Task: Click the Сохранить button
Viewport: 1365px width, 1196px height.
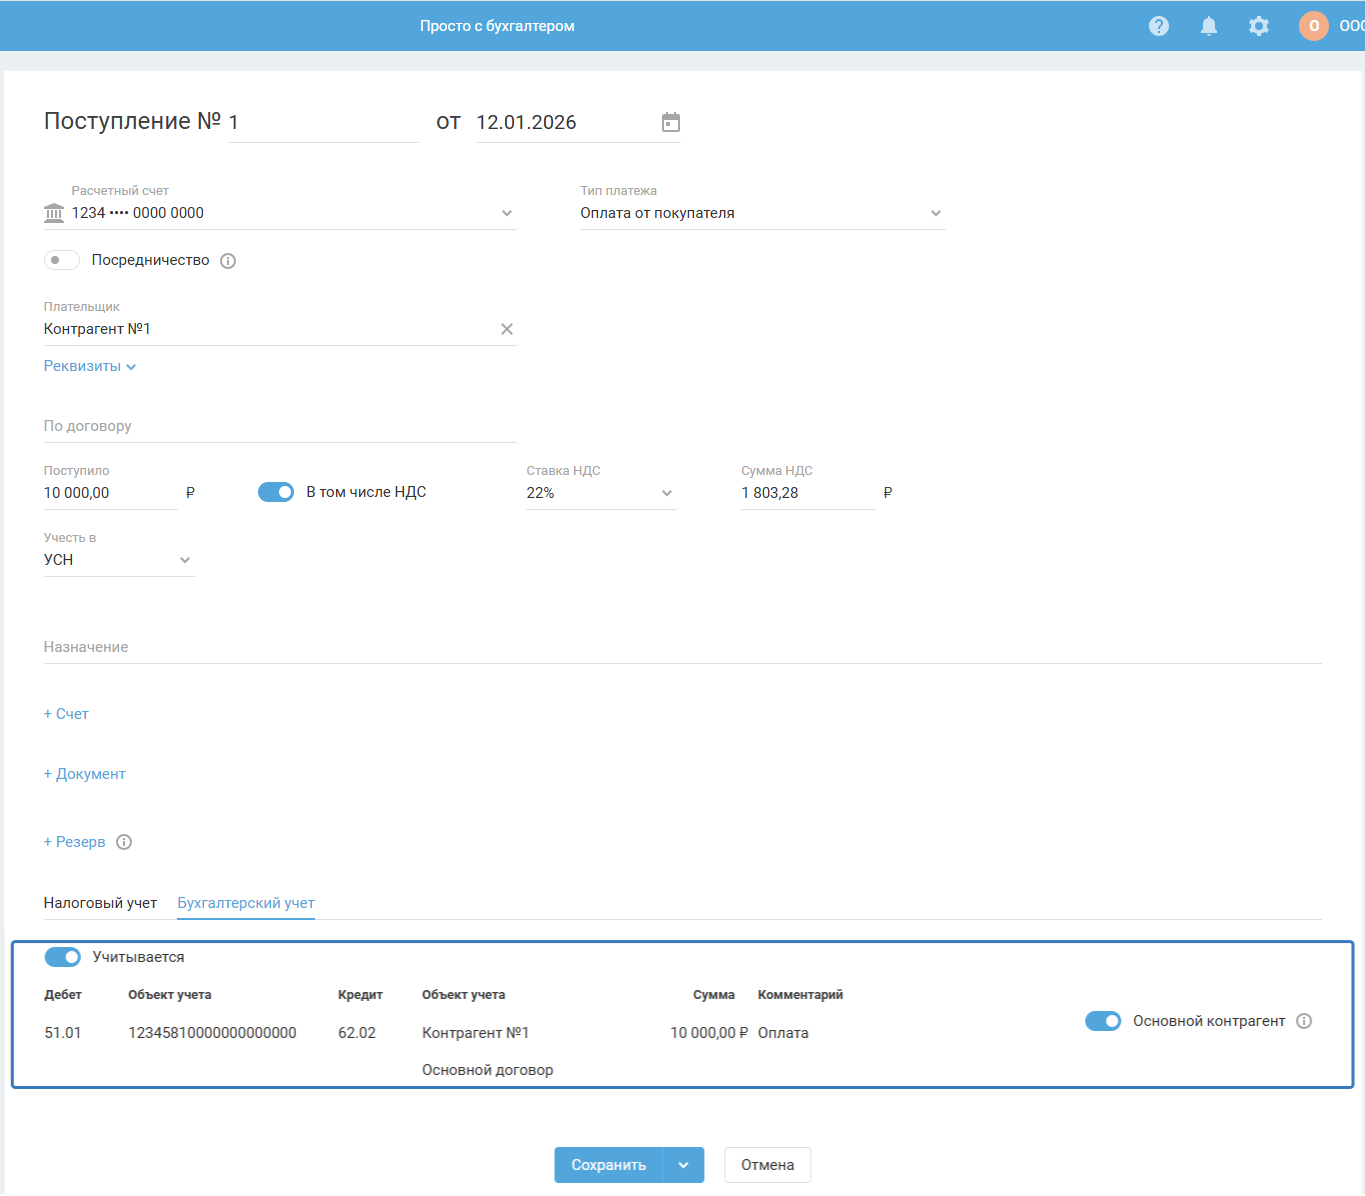Action: click(x=608, y=1165)
